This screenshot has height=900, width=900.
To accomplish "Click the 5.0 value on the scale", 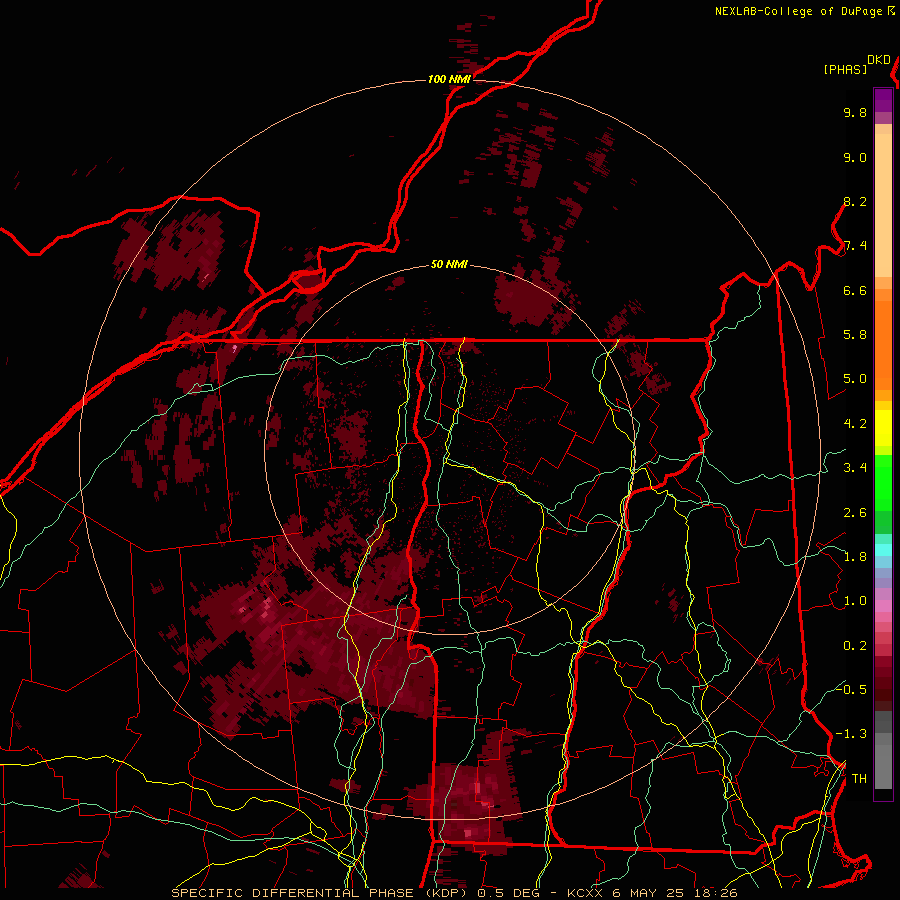I will 855,379.
